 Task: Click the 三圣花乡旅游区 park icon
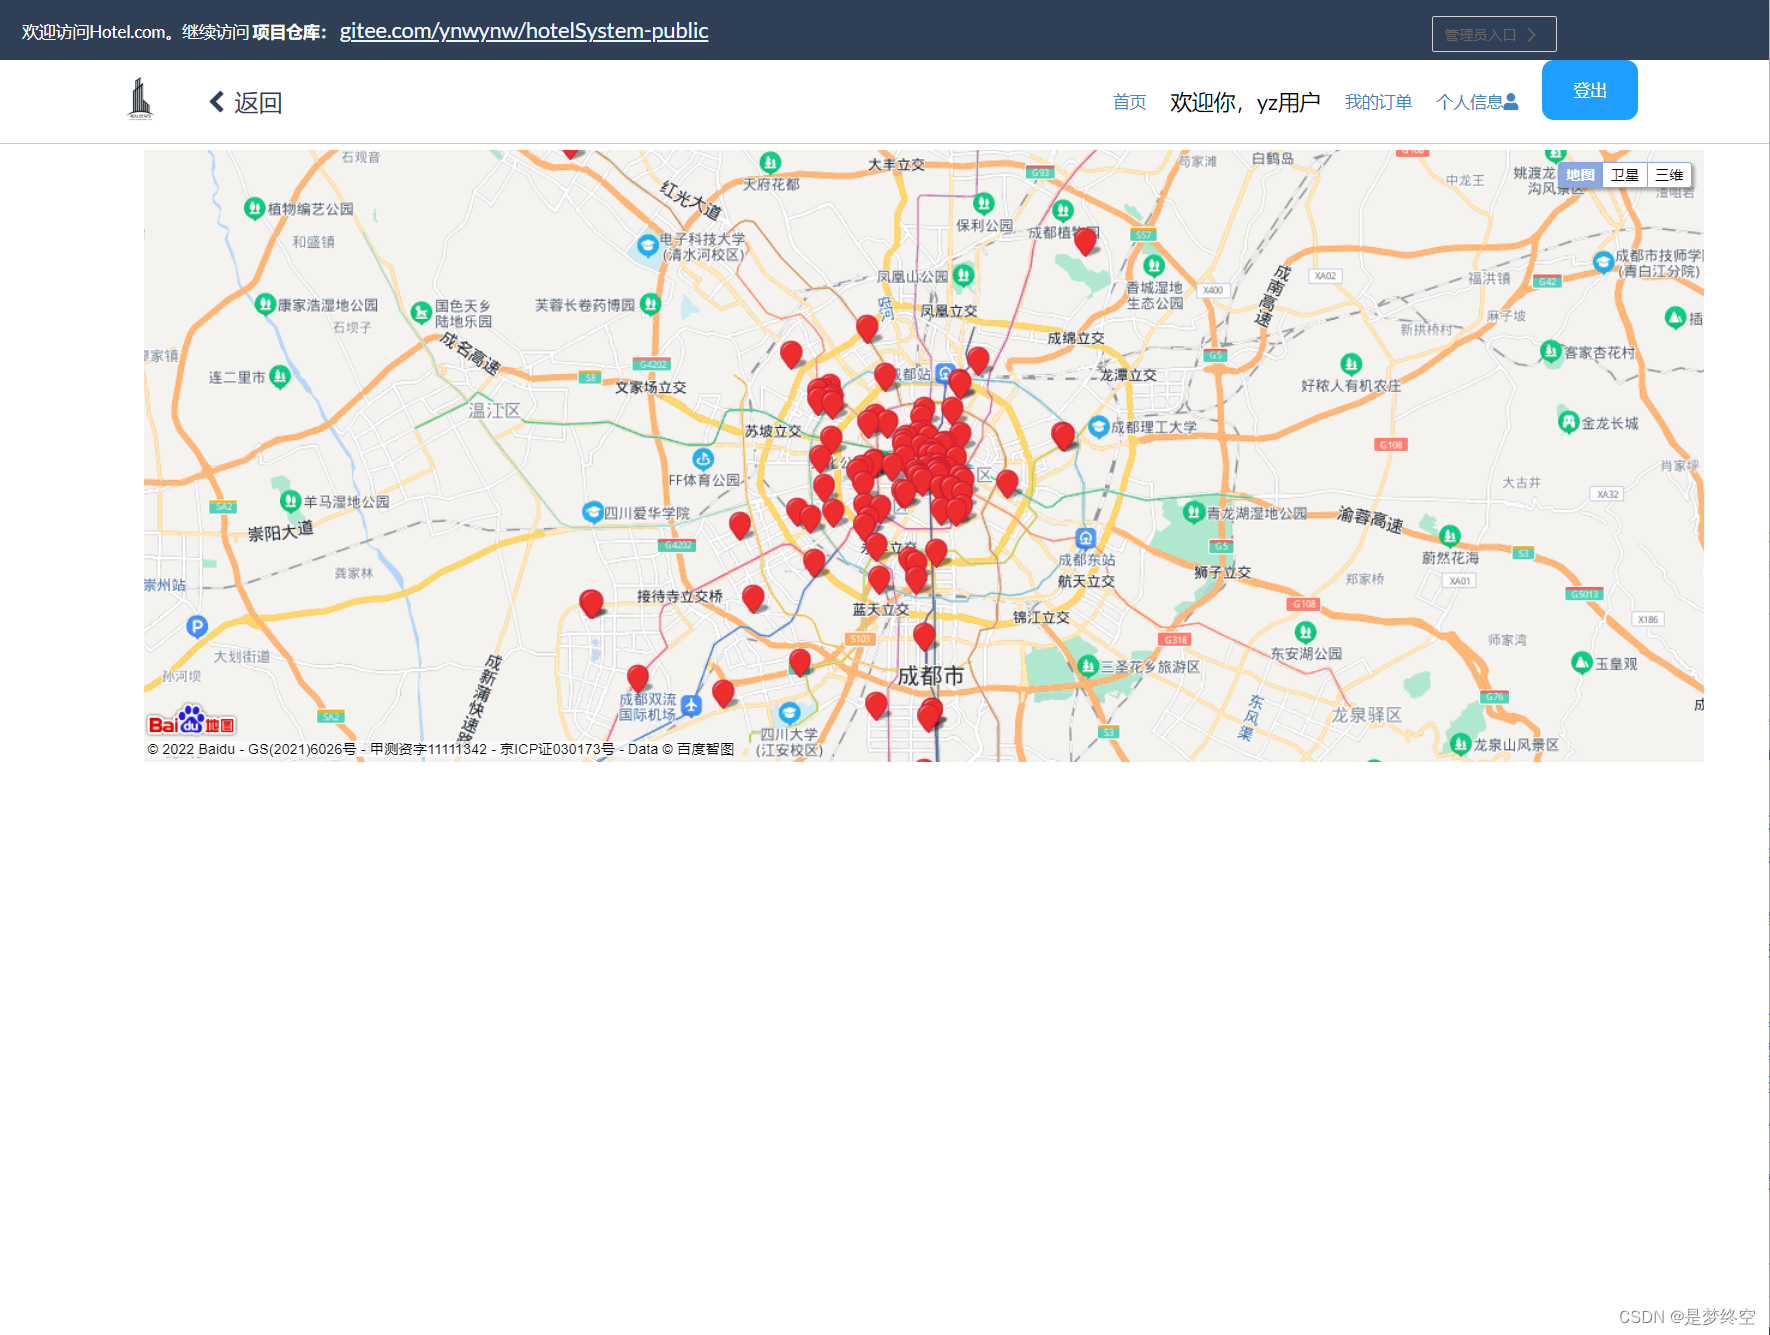(1088, 665)
